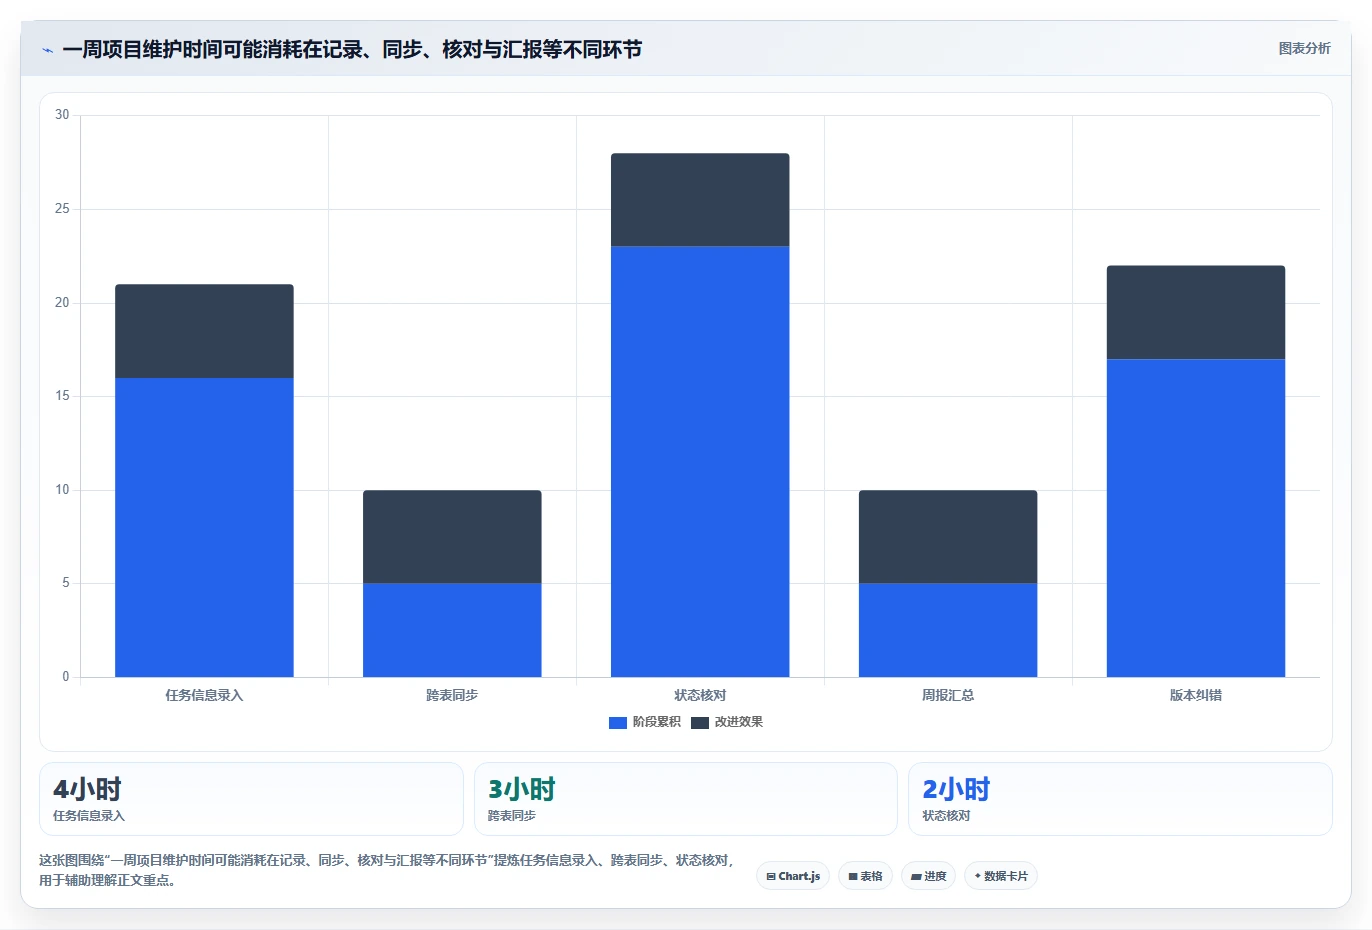Open the 4小时 stat card
The width and height of the screenshot is (1372, 930).
tap(251, 799)
